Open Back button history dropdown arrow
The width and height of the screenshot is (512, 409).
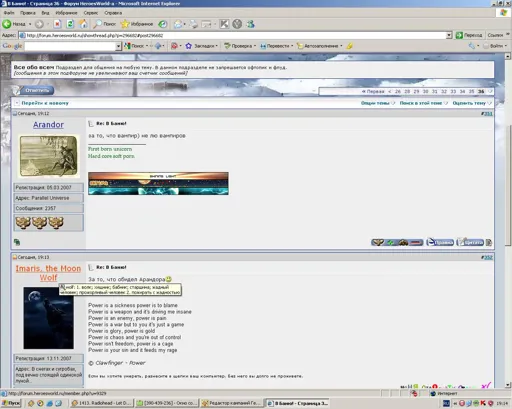(x=30, y=24)
